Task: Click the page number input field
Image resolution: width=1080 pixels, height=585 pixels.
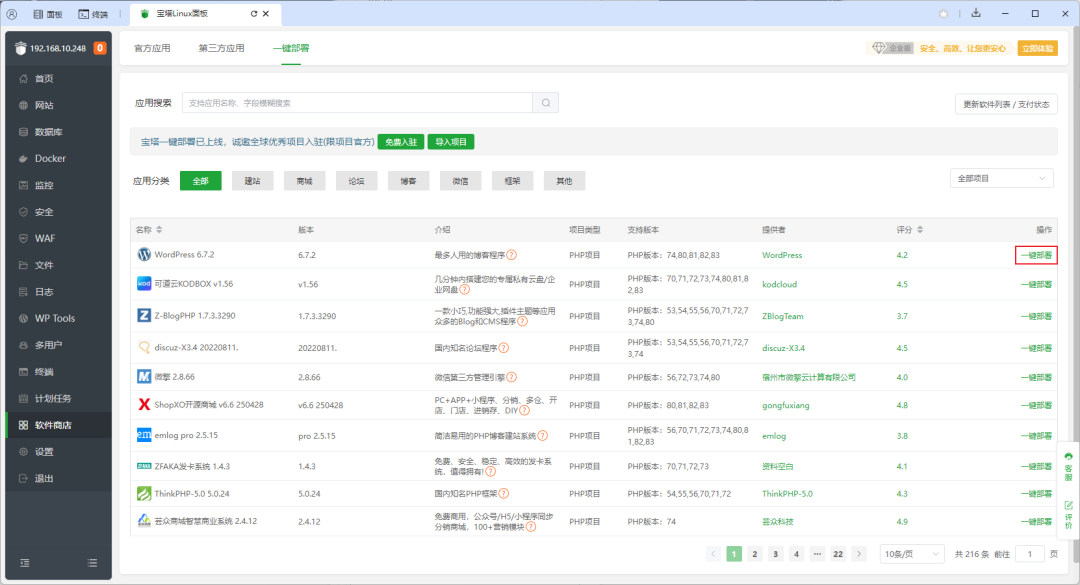Action: pyautogui.click(x=1030, y=553)
